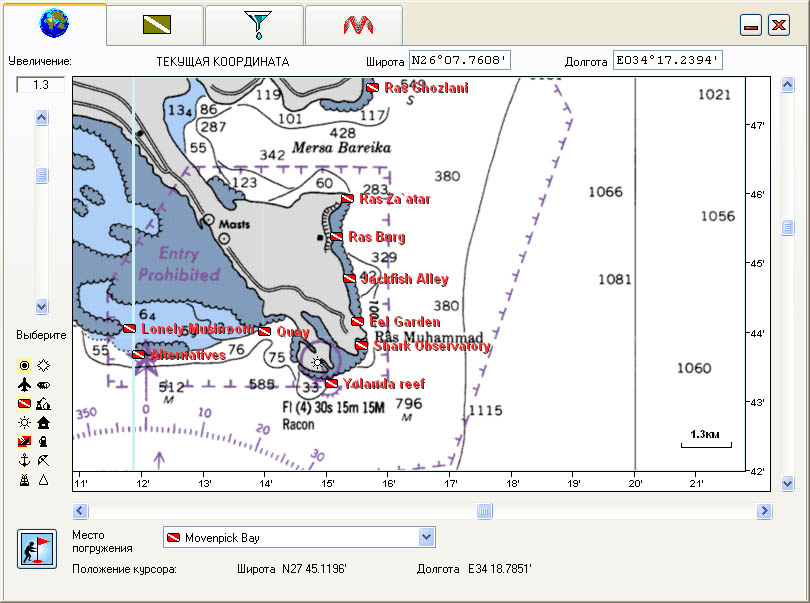Select the diamond star marker type
810x603 pixels.
coord(43,366)
